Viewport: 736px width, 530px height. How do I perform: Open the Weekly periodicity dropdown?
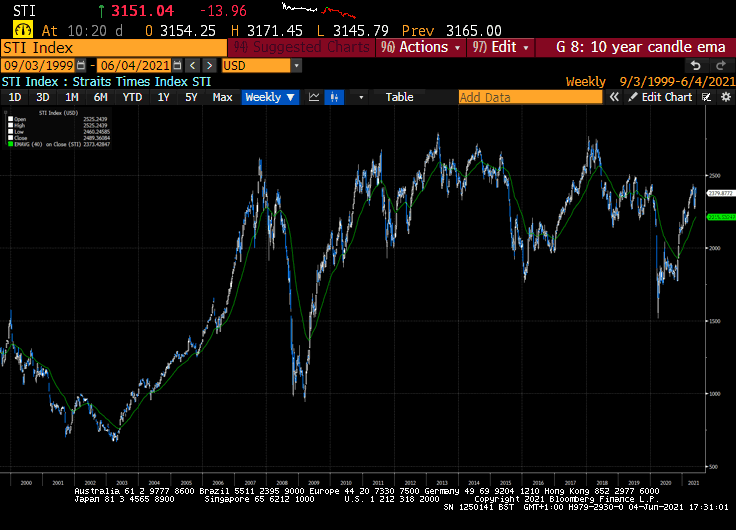[x=270, y=97]
